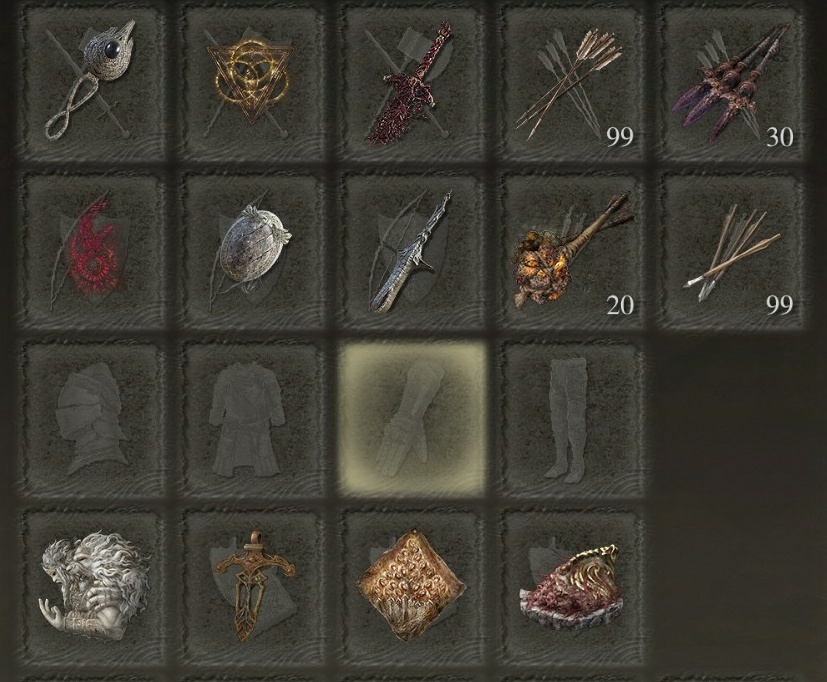Select the white-tipped arrows slot showing 99
The height and width of the screenshot is (682, 827).
[733, 252]
